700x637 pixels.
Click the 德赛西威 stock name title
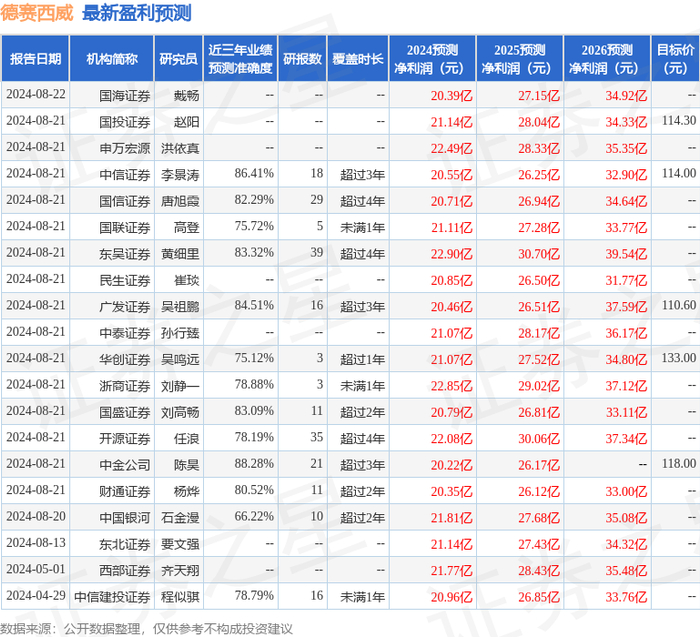tap(36, 13)
